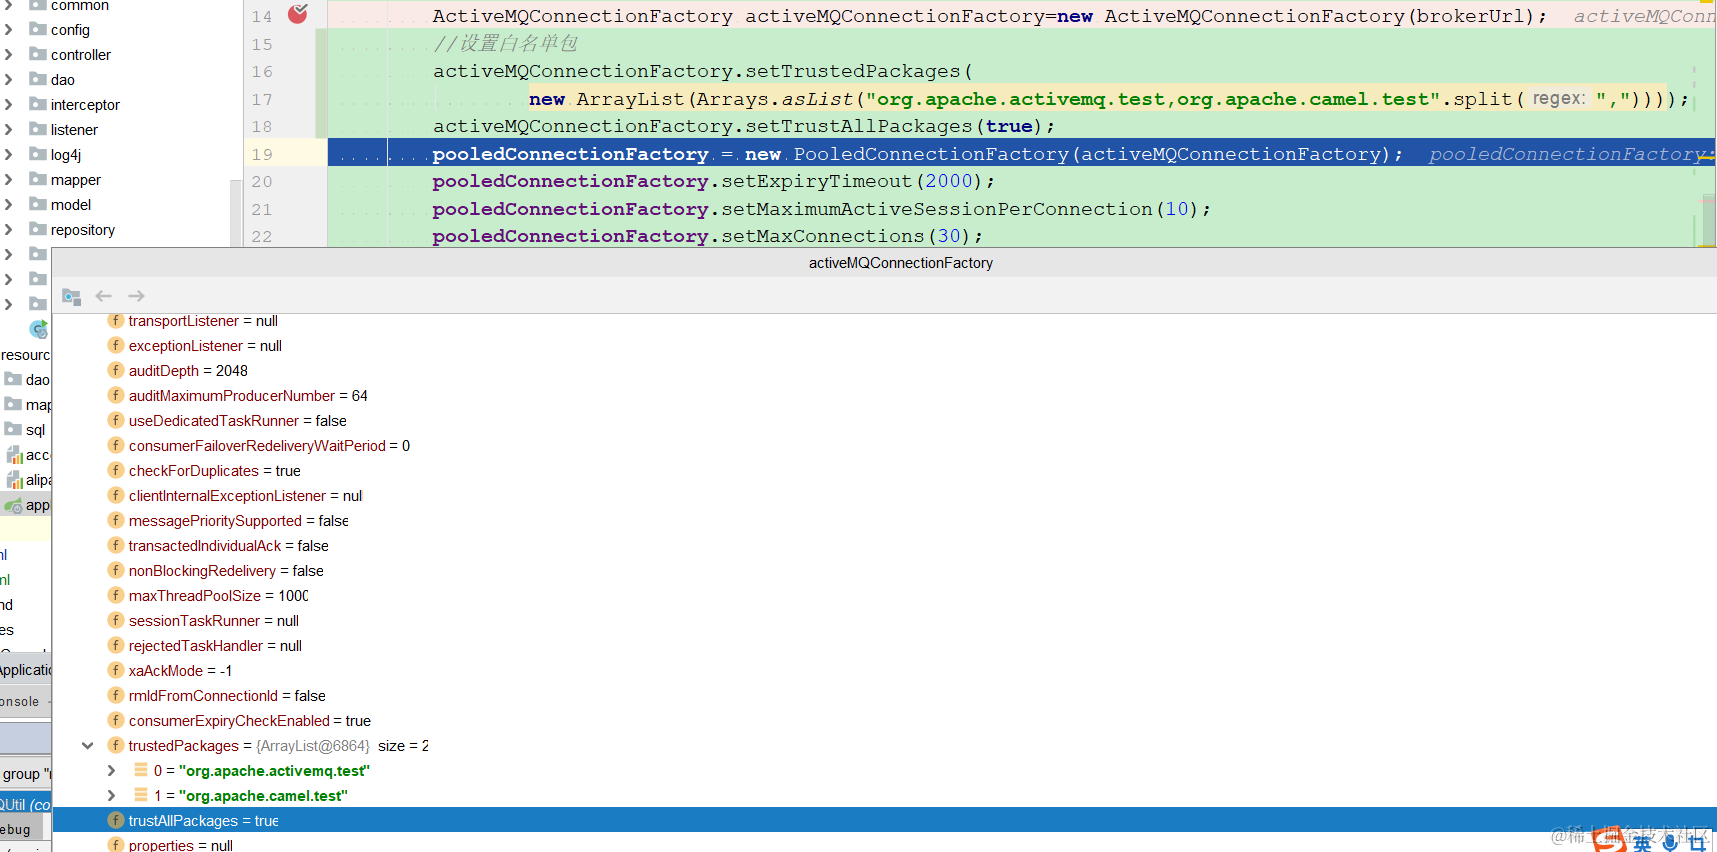
Task: Select the exceptionListener = null field
Action: (205, 346)
